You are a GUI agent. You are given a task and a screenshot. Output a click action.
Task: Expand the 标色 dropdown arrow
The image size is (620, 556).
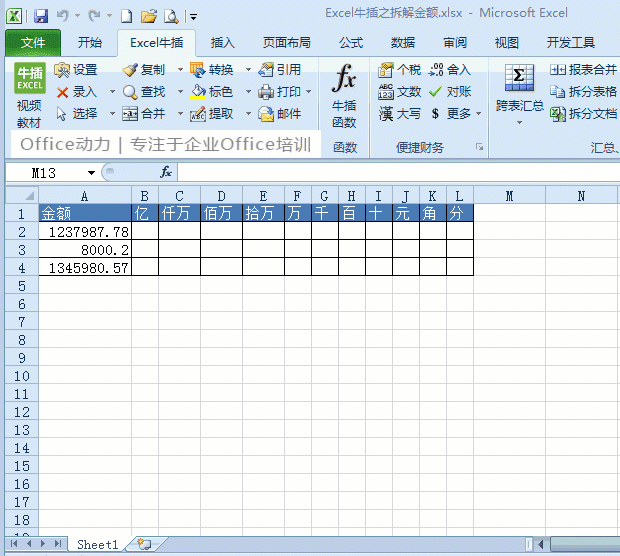248,92
